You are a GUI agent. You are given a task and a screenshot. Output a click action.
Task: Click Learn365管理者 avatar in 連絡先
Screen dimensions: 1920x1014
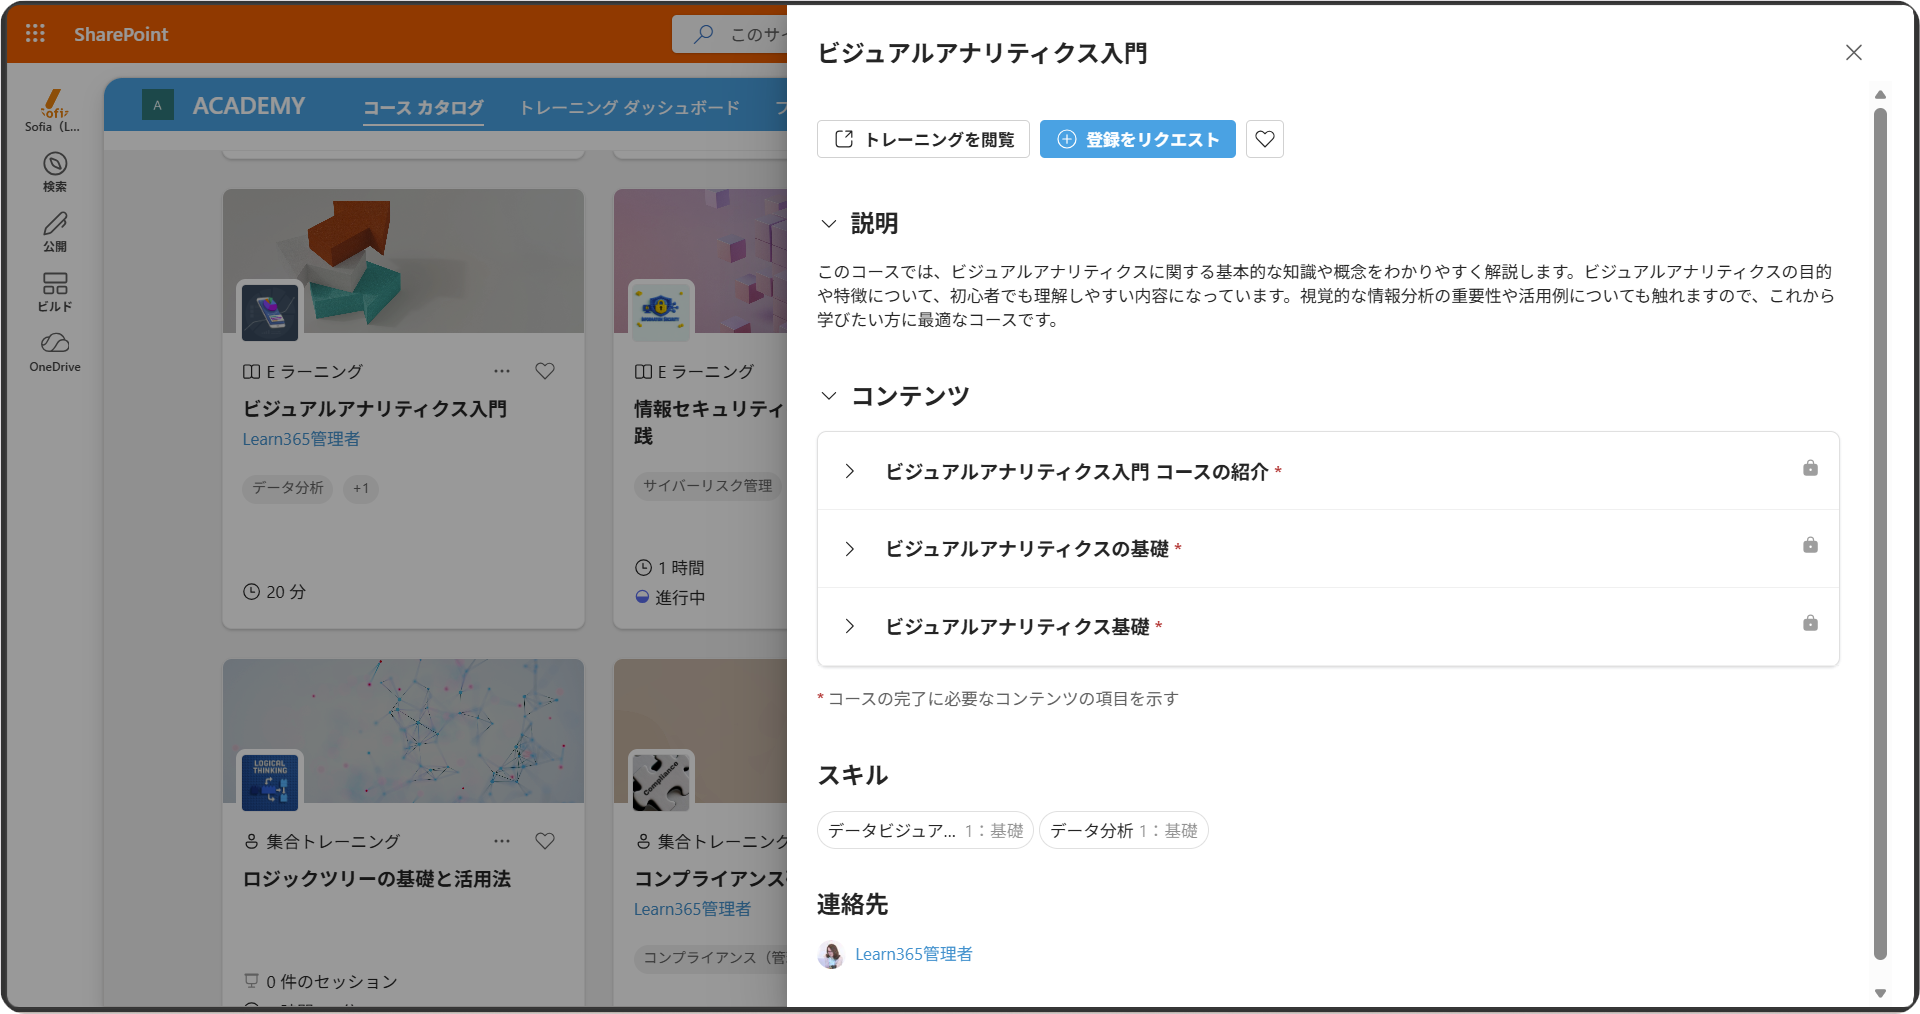click(830, 955)
